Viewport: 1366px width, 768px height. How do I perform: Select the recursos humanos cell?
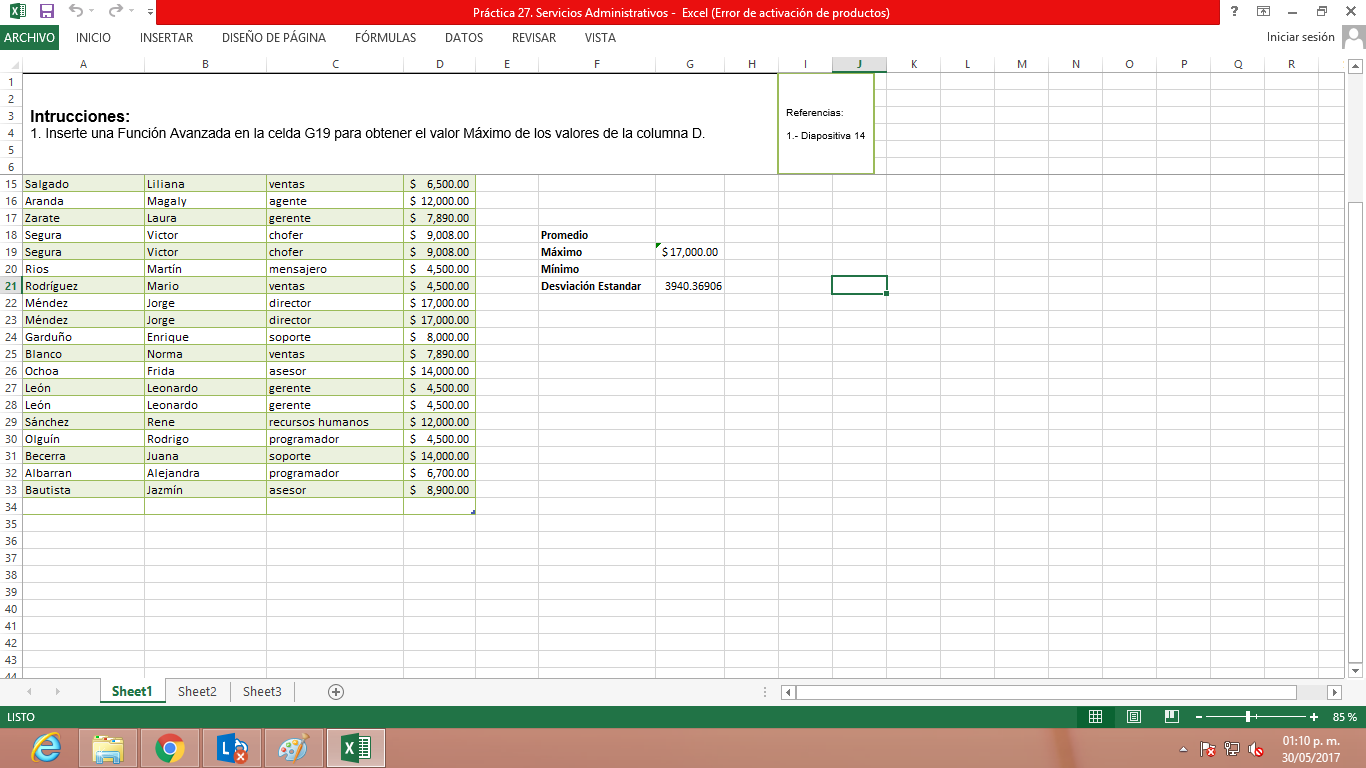(335, 422)
